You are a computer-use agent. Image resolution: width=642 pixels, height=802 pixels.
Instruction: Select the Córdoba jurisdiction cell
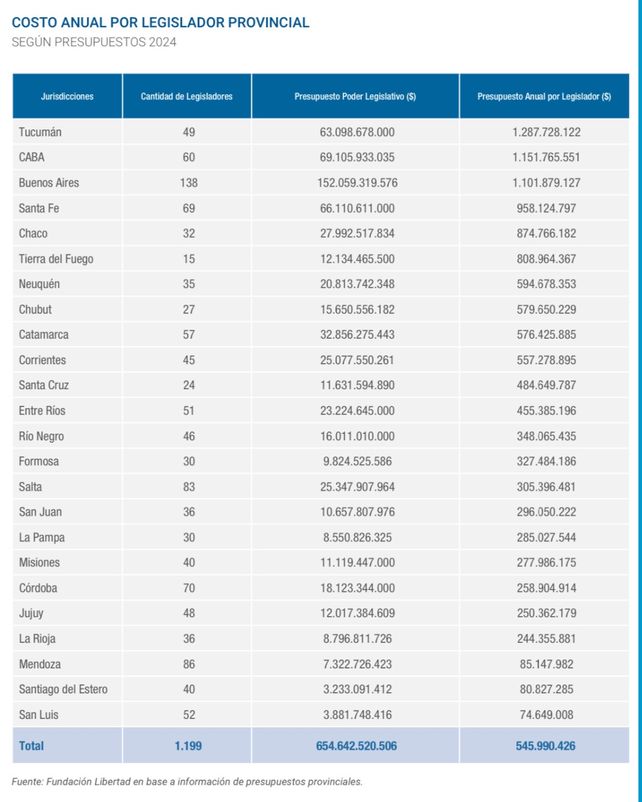[40, 588]
